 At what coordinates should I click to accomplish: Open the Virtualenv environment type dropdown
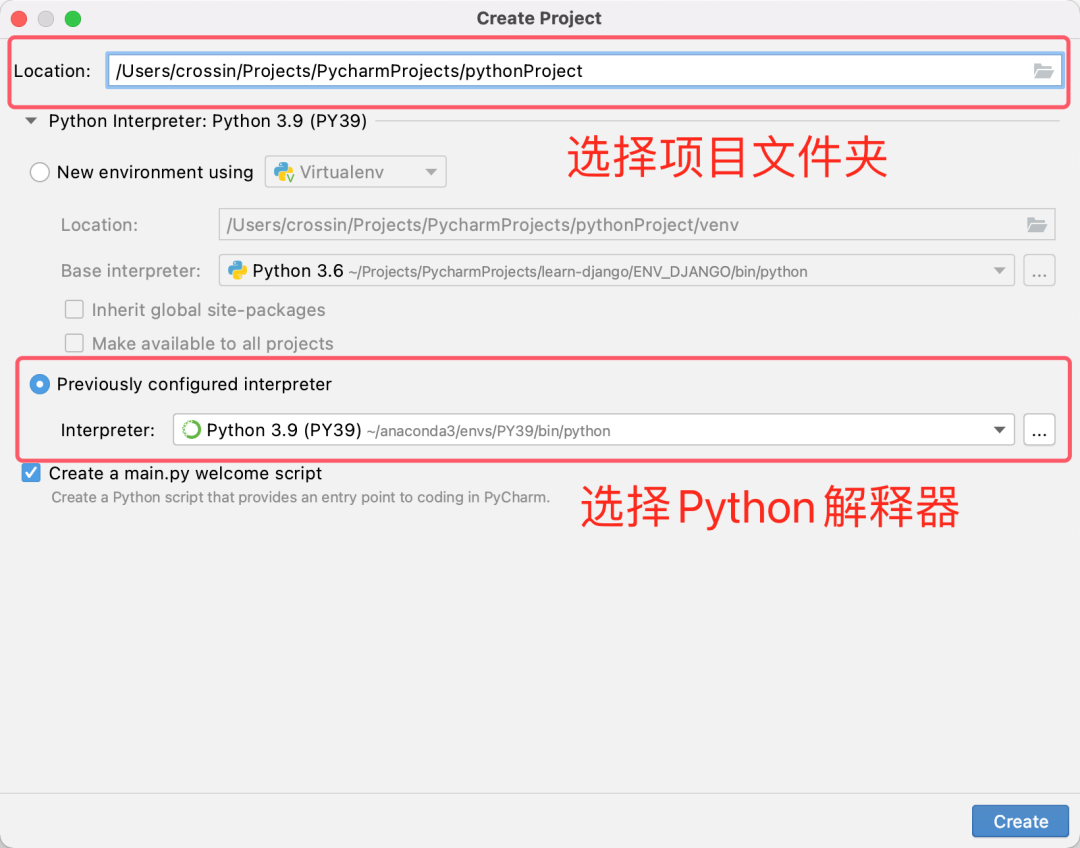[x=355, y=172]
